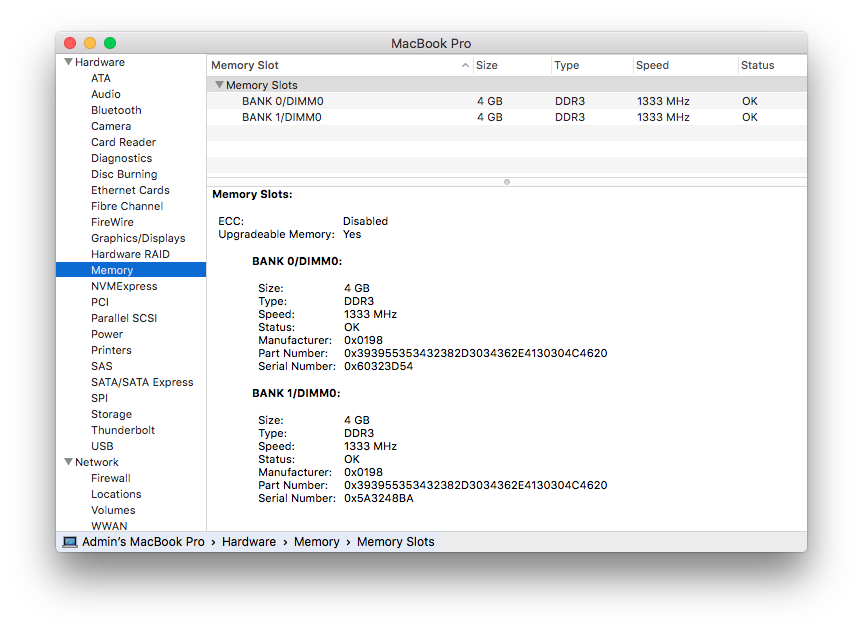Click the BANK 0/DIMM0 details heading

tap(297, 261)
